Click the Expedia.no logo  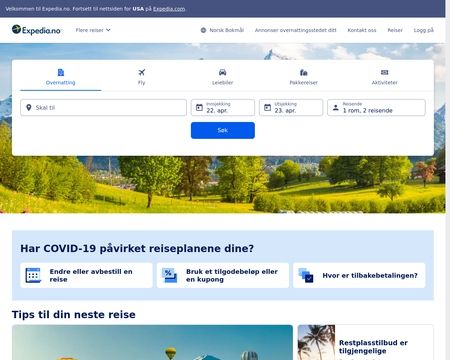tap(36, 30)
